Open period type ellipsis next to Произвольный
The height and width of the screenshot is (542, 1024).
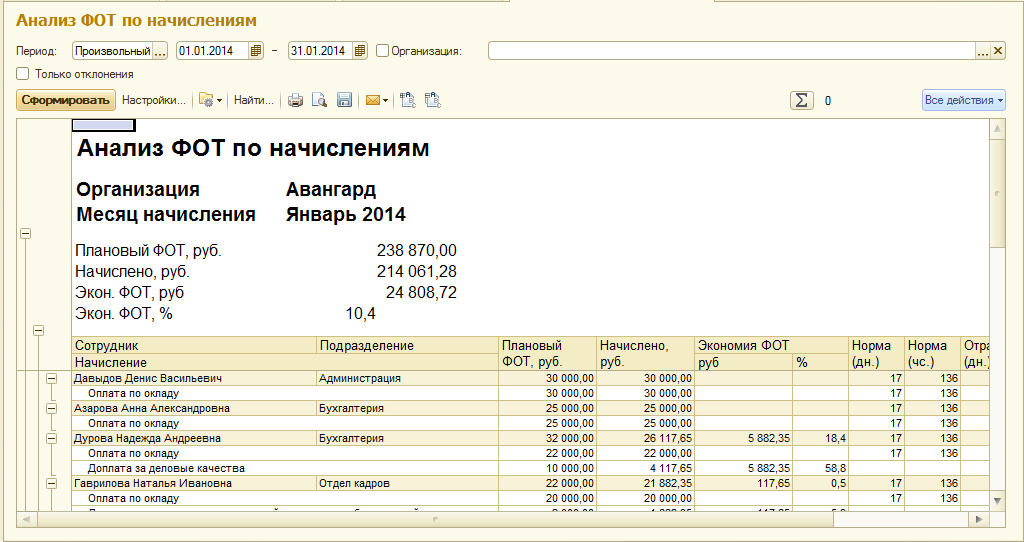tap(160, 50)
